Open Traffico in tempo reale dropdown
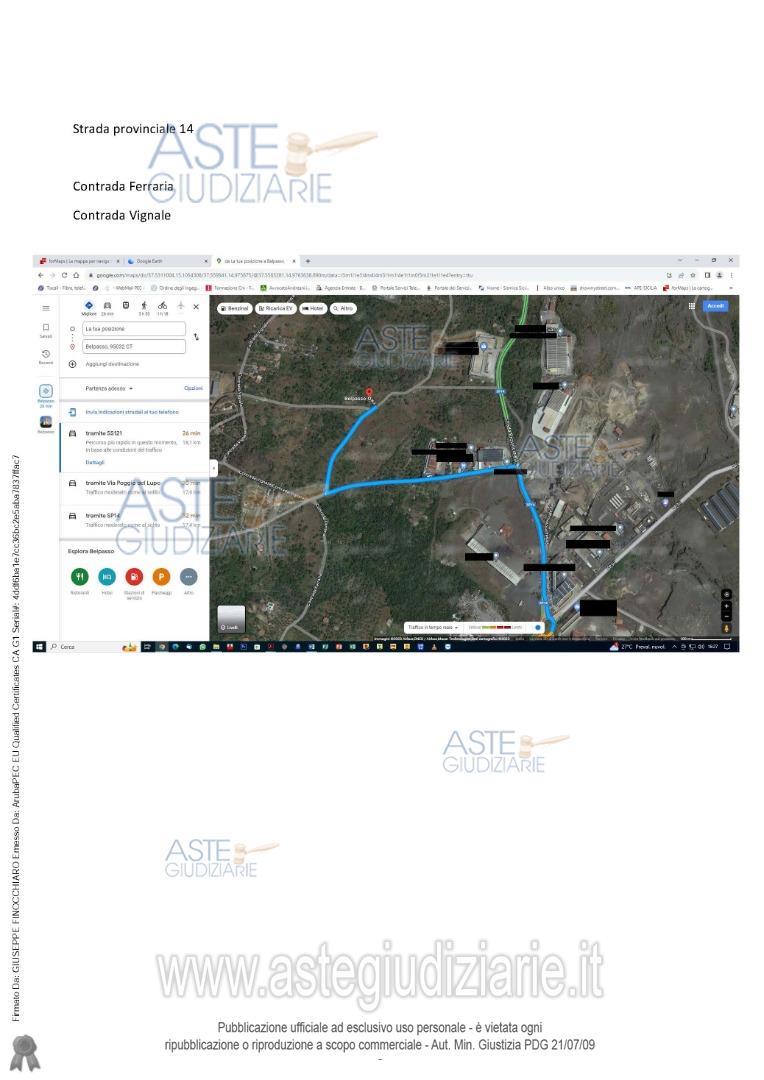The height and width of the screenshot is (1080, 764). pos(432,627)
